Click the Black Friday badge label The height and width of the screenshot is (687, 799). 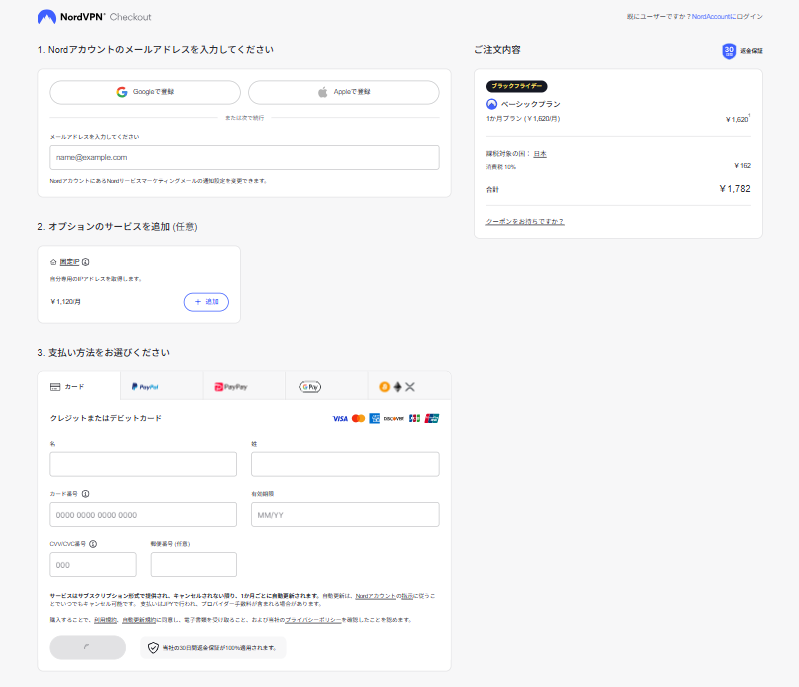click(x=516, y=86)
